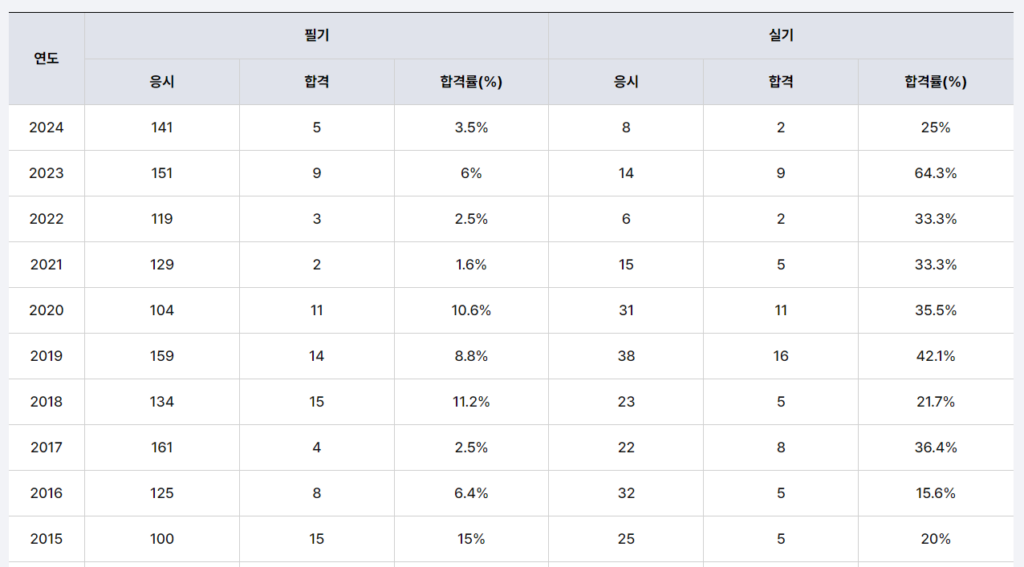Click the 2020 필기 pass rate 10.6%
Image resolution: width=1024 pixels, height=567 pixels.
pyautogui.click(x=470, y=310)
